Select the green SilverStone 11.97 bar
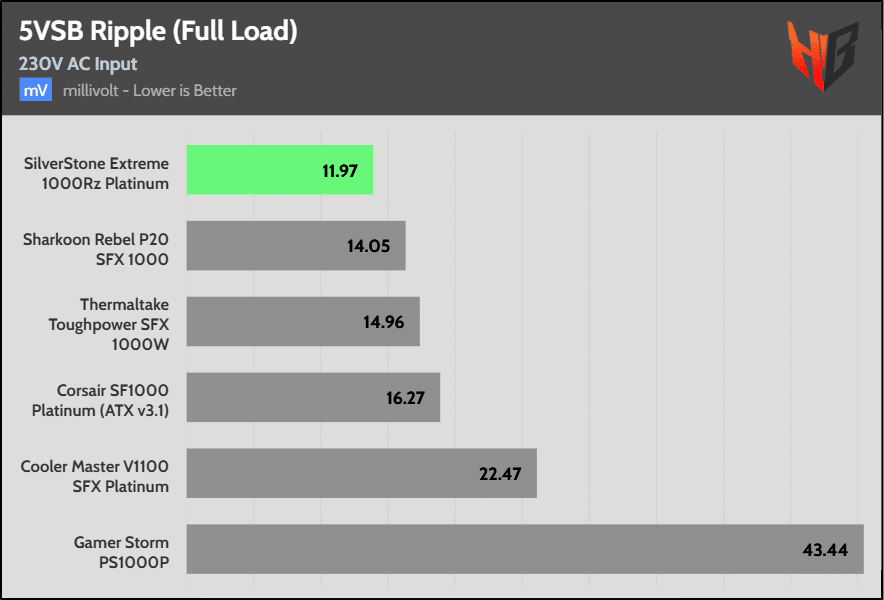Screen dimensions: 884x600 tap(280, 170)
